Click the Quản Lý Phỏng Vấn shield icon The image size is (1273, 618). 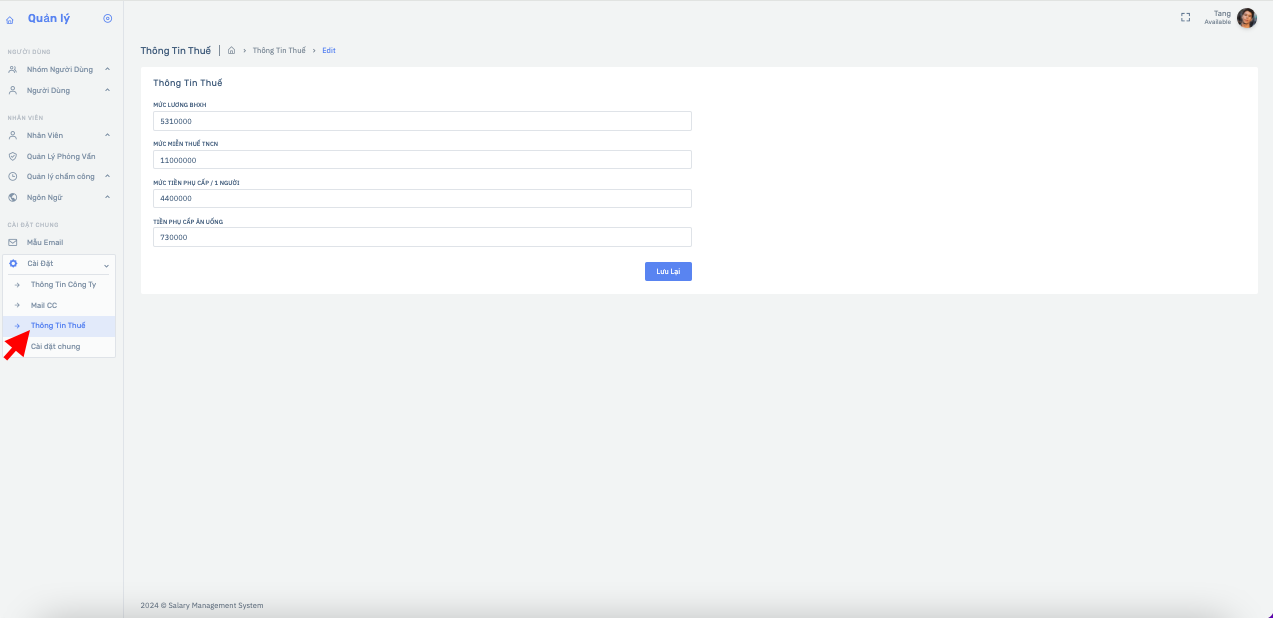13,156
